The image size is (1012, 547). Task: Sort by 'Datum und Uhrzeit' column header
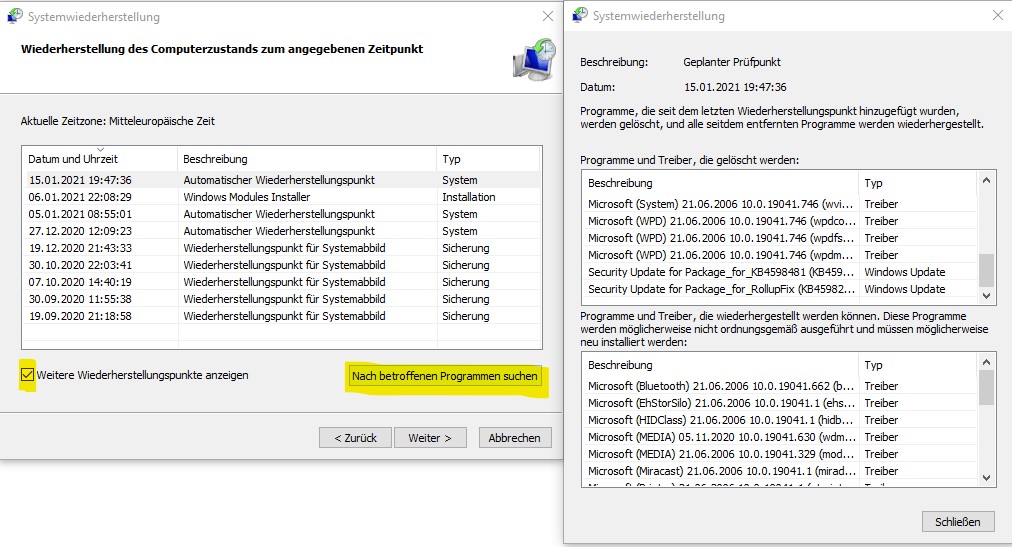(99, 159)
